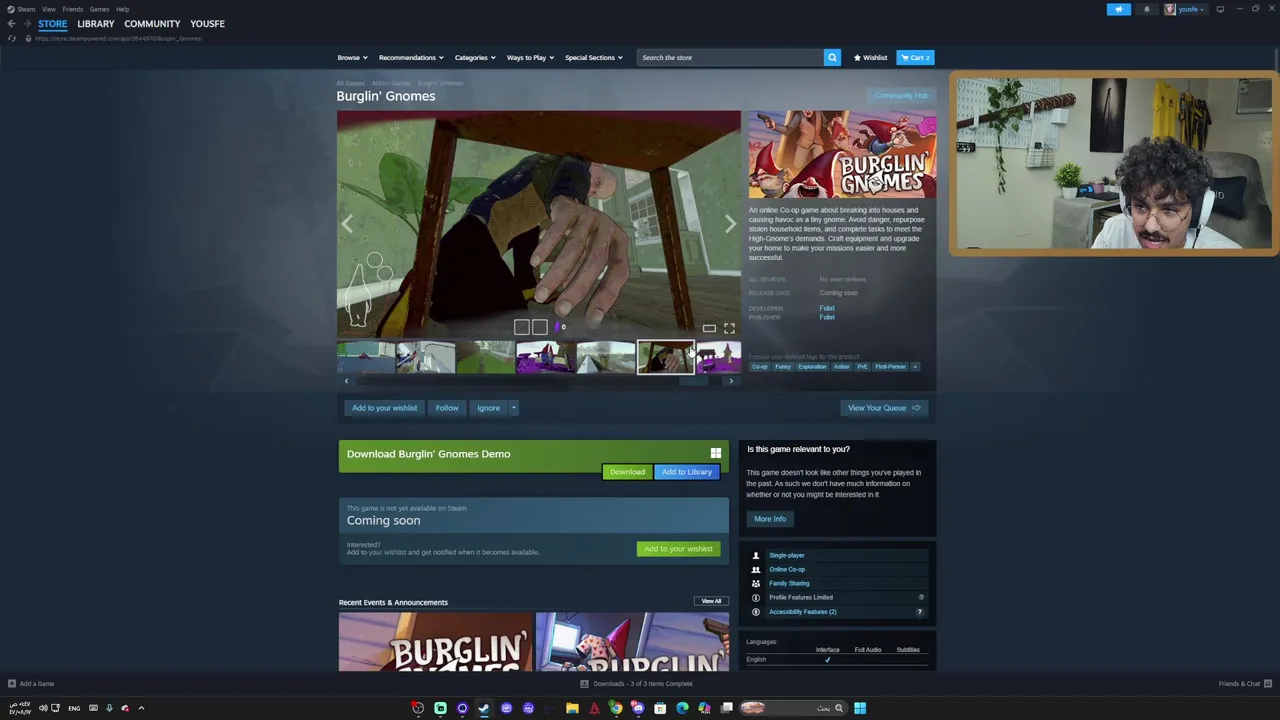The width and height of the screenshot is (1280, 720).
Task: Open Chrome from the taskbar
Action: (616, 708)
